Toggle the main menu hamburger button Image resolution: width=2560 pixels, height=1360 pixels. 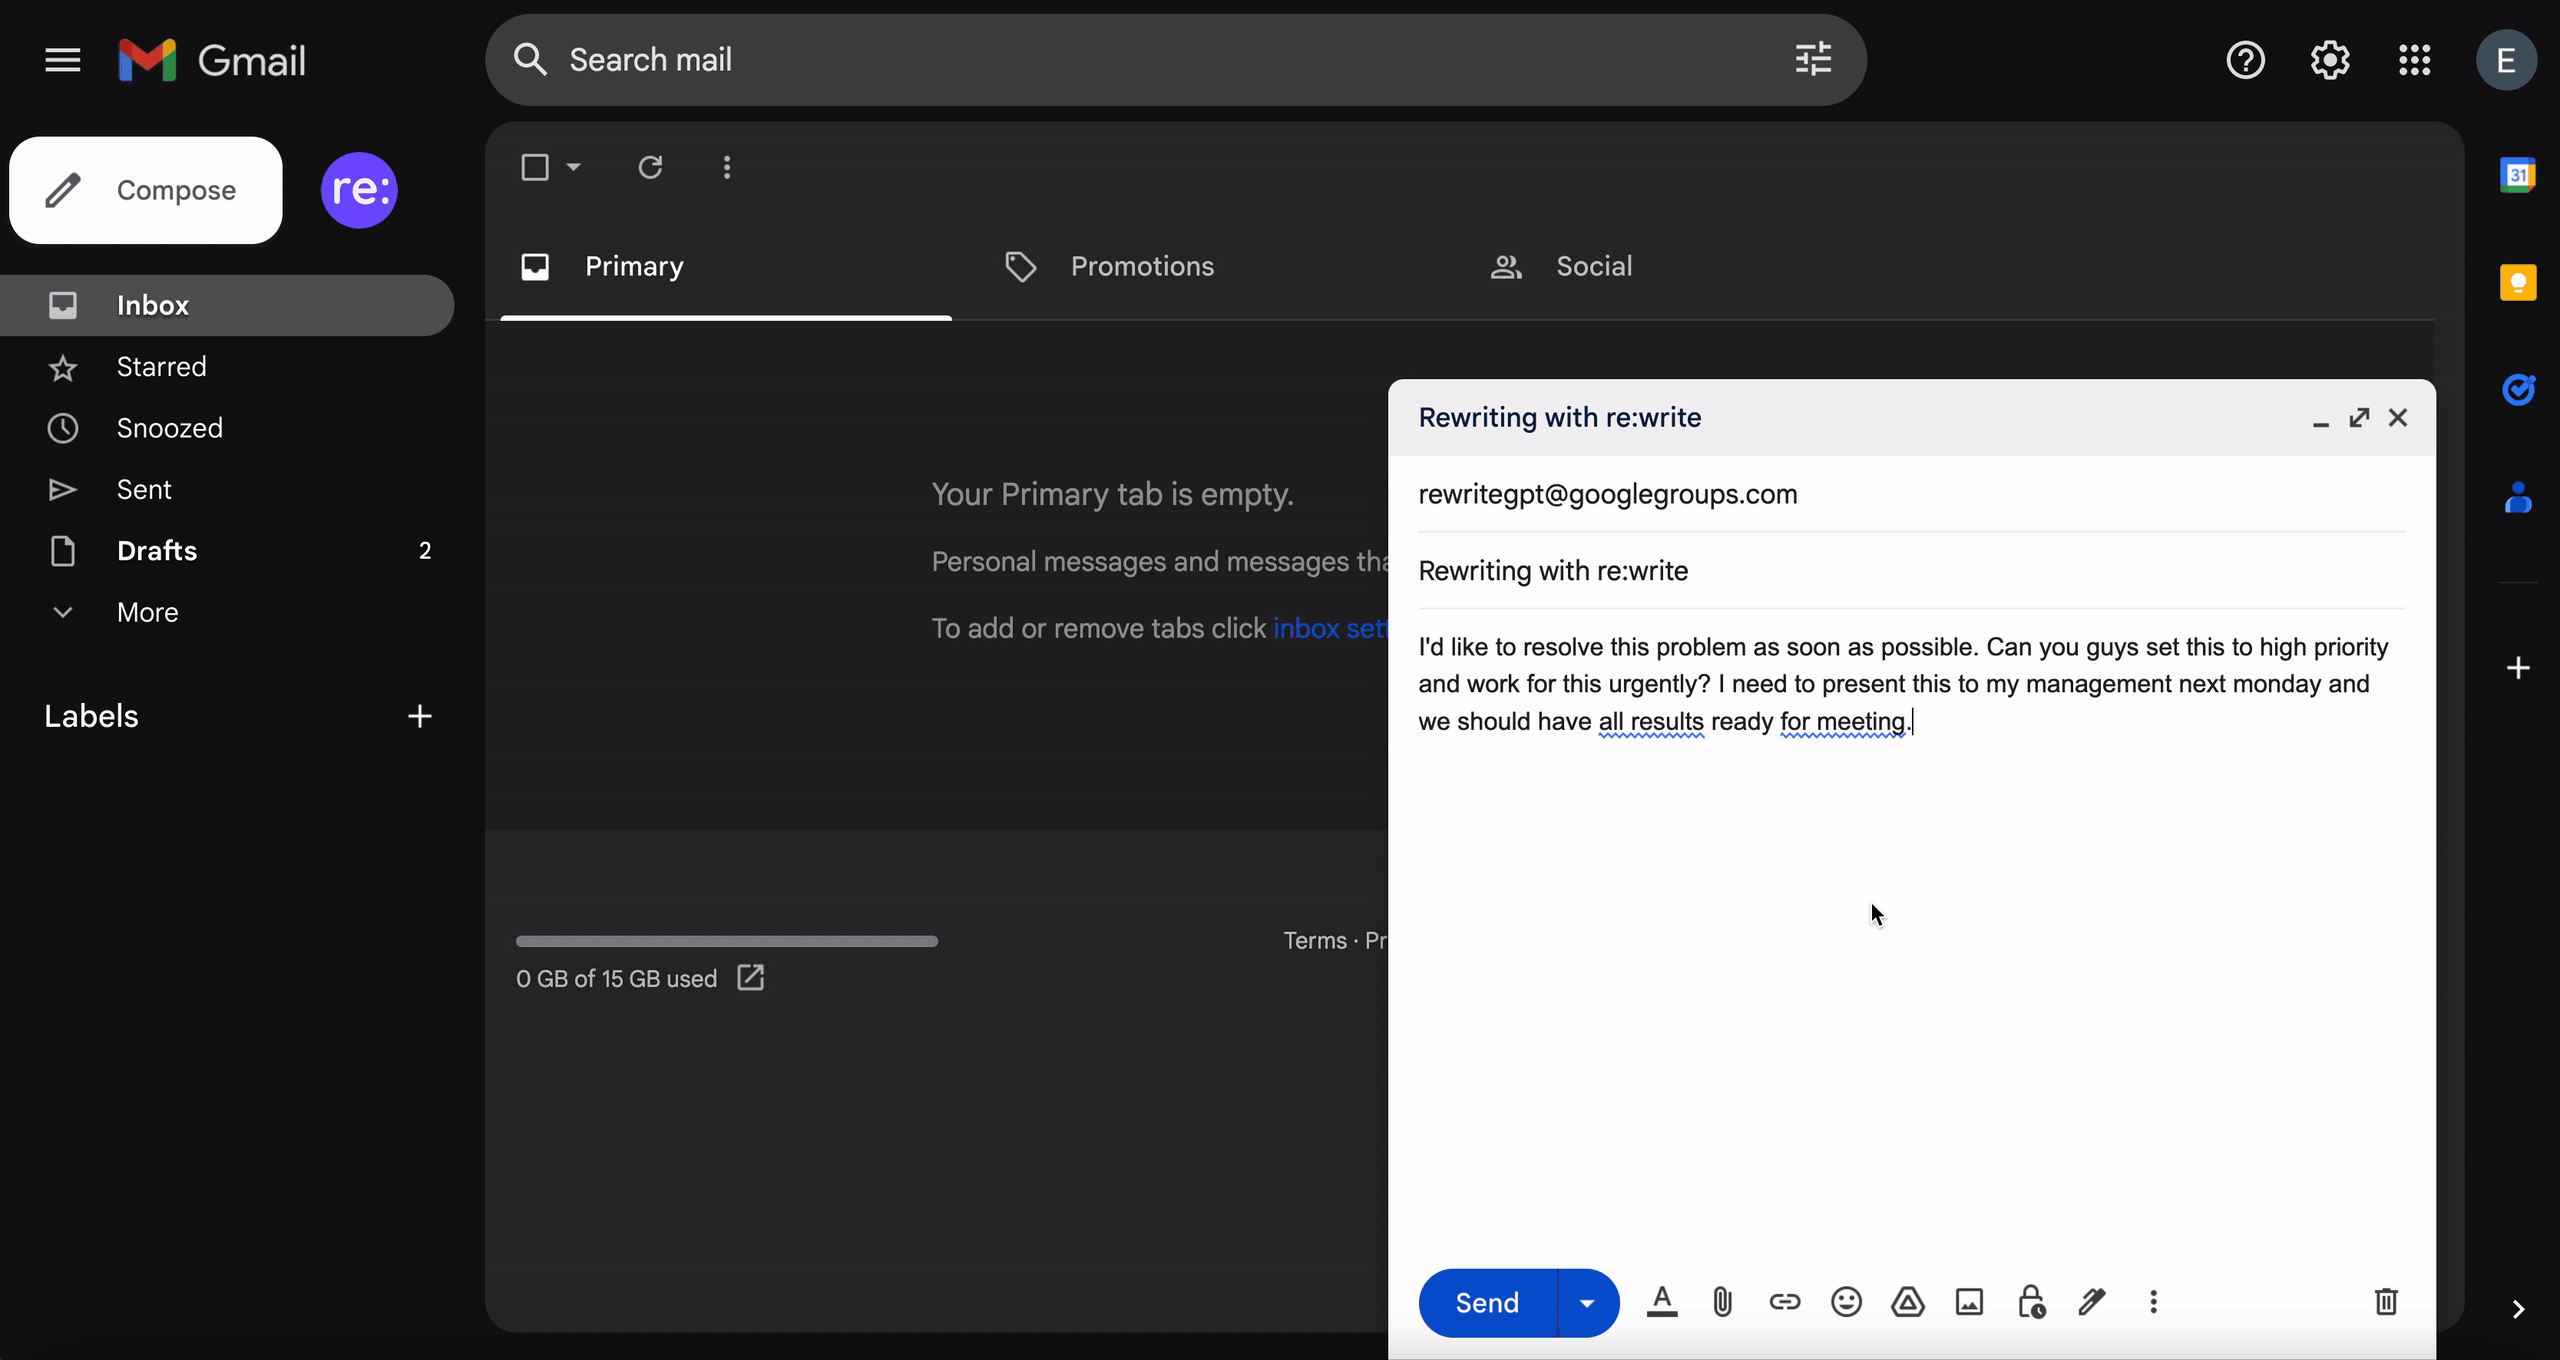click(63, 60)
